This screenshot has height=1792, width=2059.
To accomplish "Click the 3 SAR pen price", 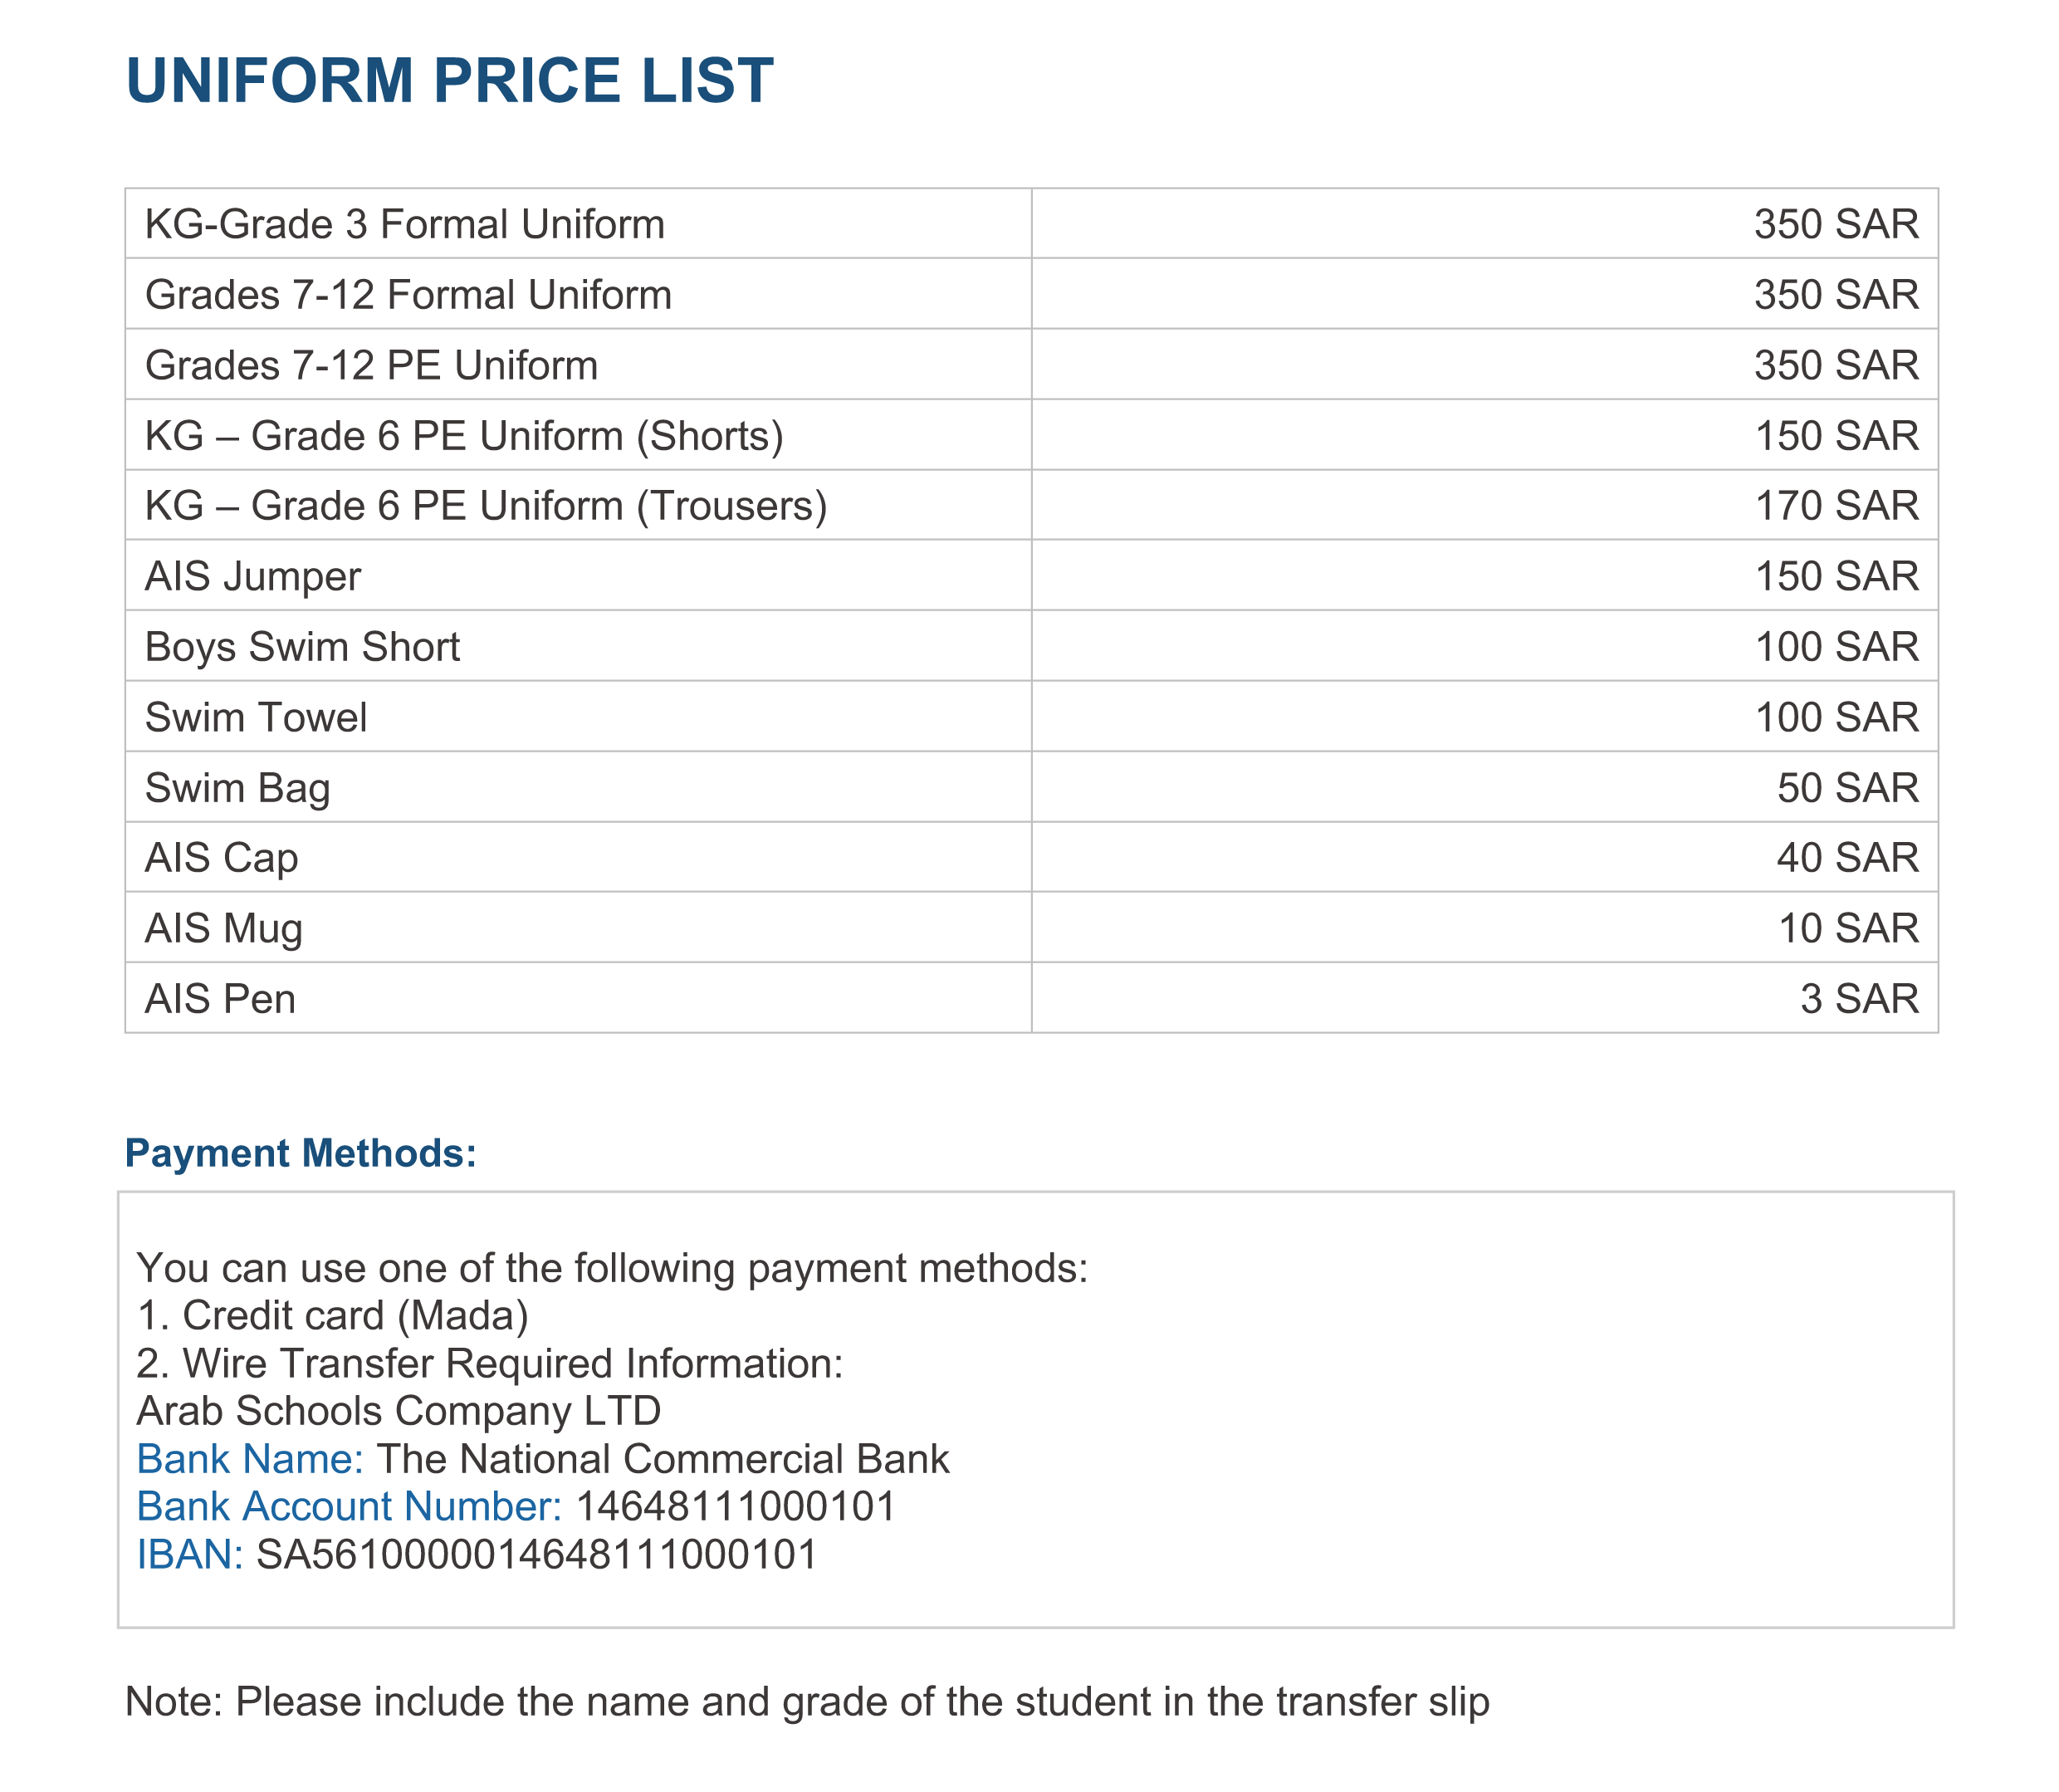I will coord(1859,999).
